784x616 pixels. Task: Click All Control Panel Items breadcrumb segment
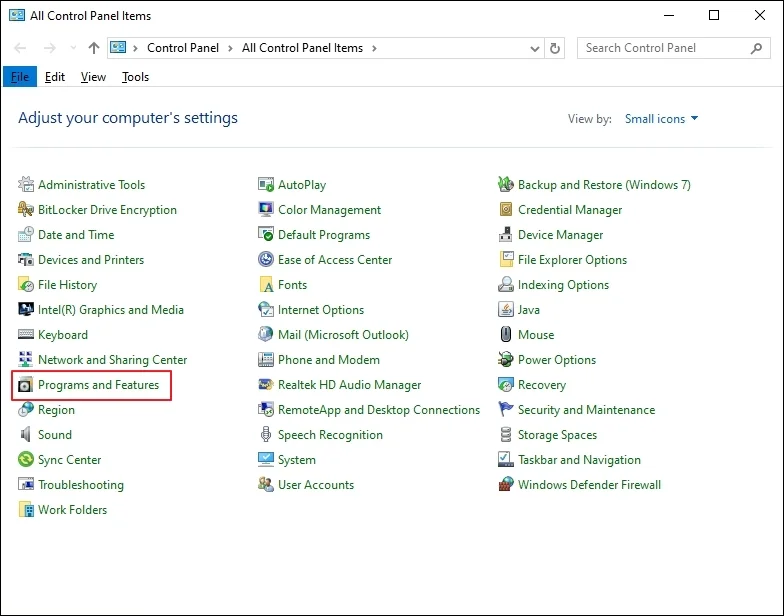pyautogui.click(x=302, y=48)
